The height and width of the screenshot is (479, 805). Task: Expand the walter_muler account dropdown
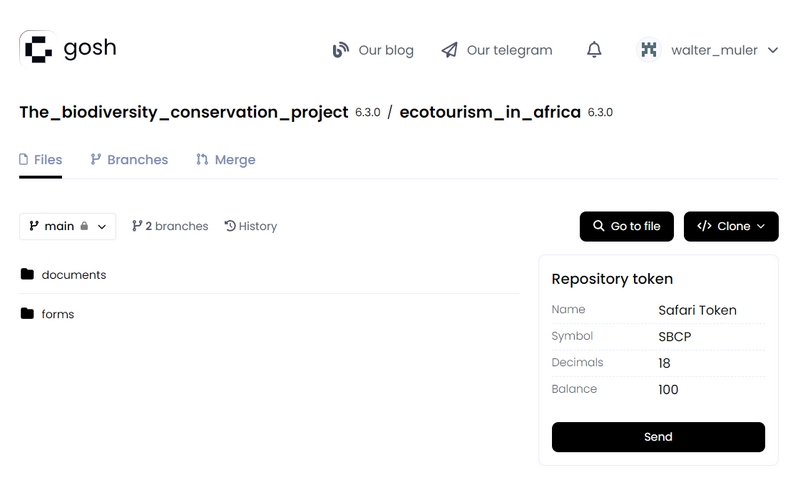click(x=771, y=50)
